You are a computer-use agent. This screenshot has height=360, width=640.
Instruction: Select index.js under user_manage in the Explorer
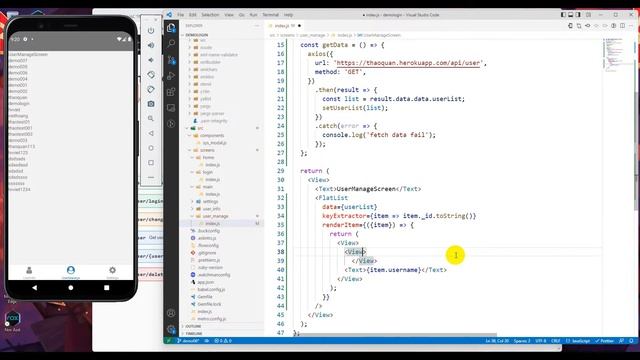pyautogui.click(x=223, y=224)
